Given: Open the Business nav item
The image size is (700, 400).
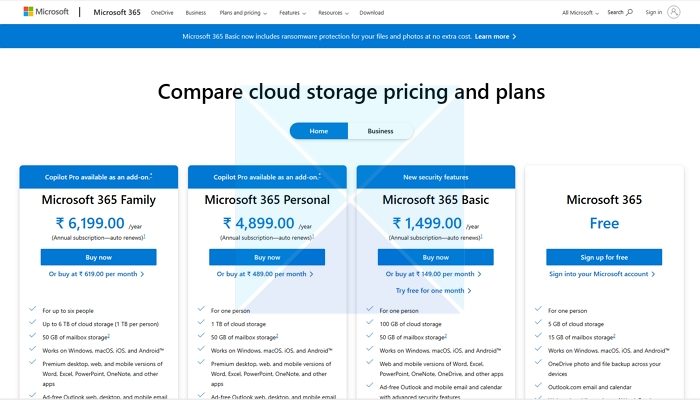Looking at the screenshot, I should point(196,13).
